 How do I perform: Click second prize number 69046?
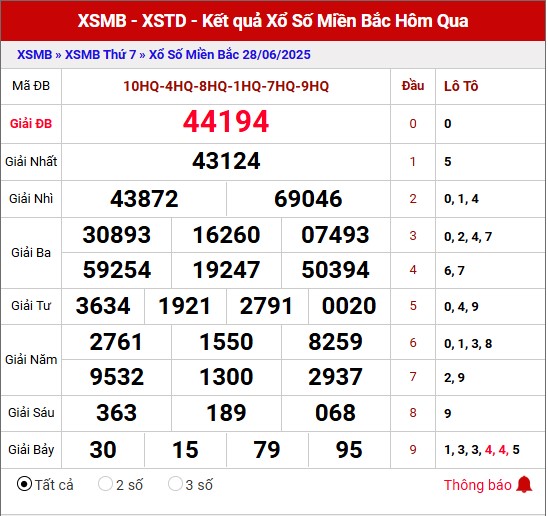(308, 199)
